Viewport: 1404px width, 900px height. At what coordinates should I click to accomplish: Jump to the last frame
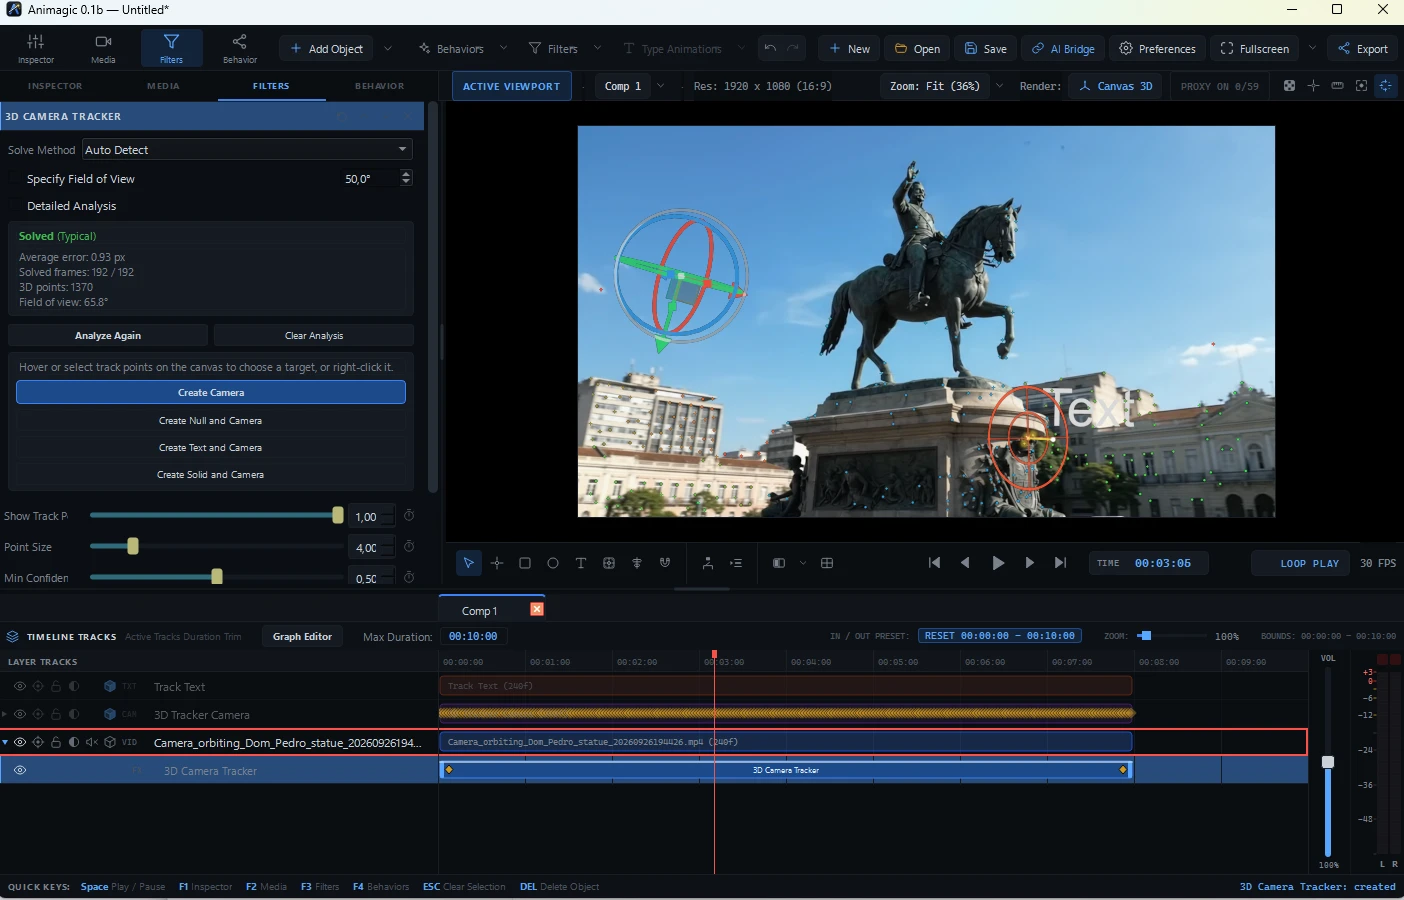pos(1060,563)
